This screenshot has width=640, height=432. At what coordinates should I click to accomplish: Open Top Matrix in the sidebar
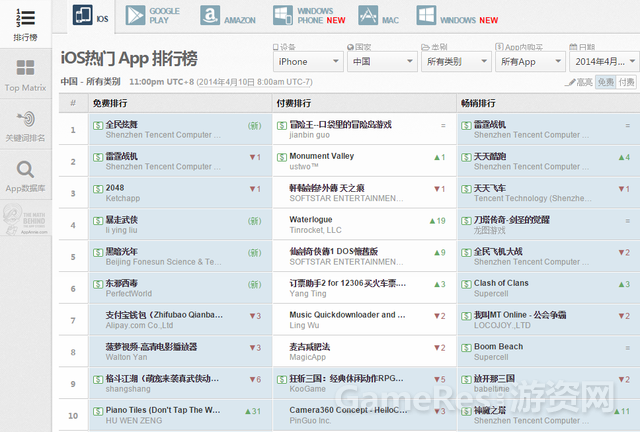25,75
